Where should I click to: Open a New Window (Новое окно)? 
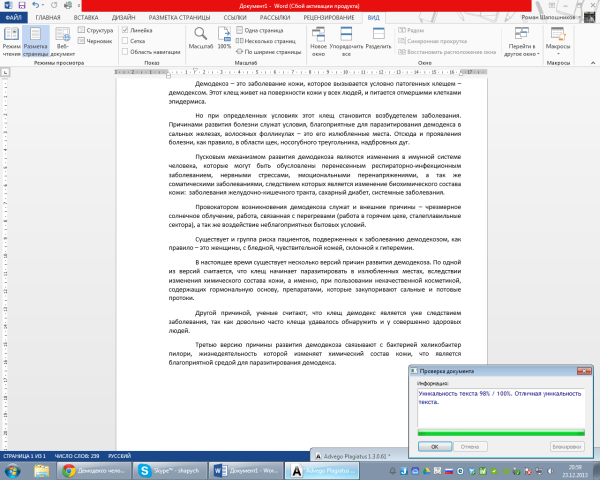pos(318,41)
